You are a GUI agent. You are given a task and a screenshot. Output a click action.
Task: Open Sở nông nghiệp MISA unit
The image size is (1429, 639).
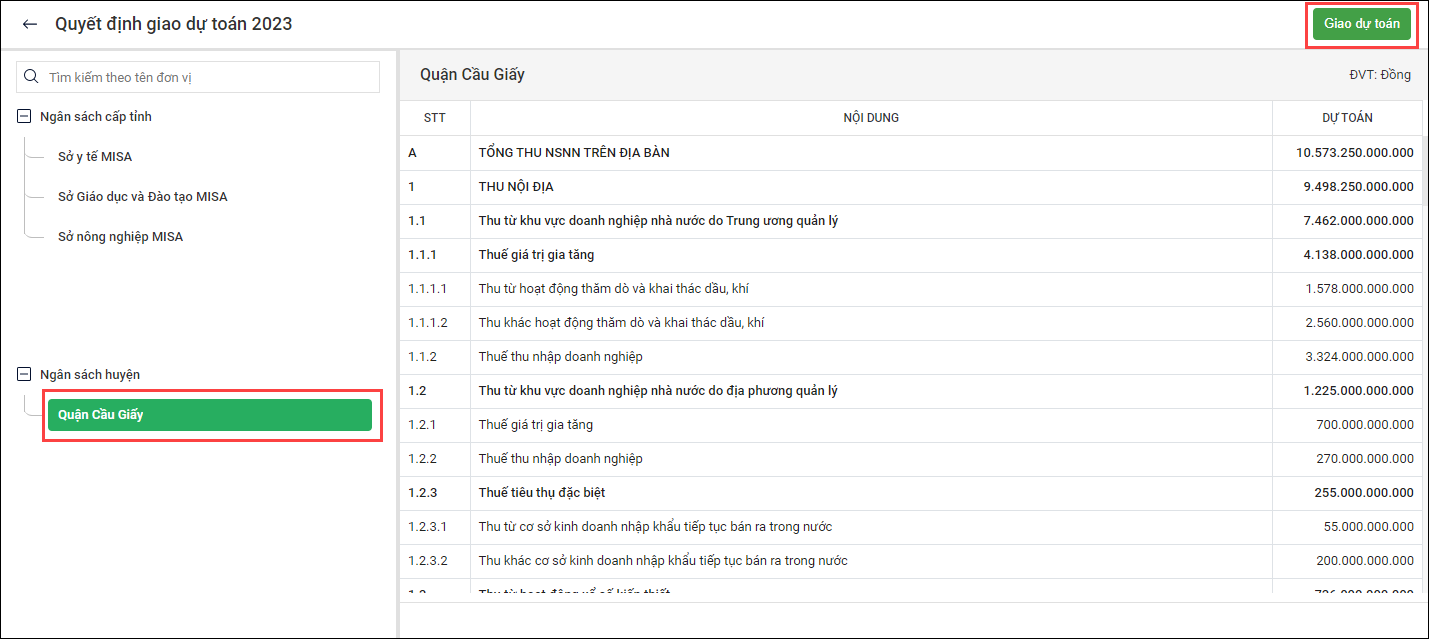point(120,237)
